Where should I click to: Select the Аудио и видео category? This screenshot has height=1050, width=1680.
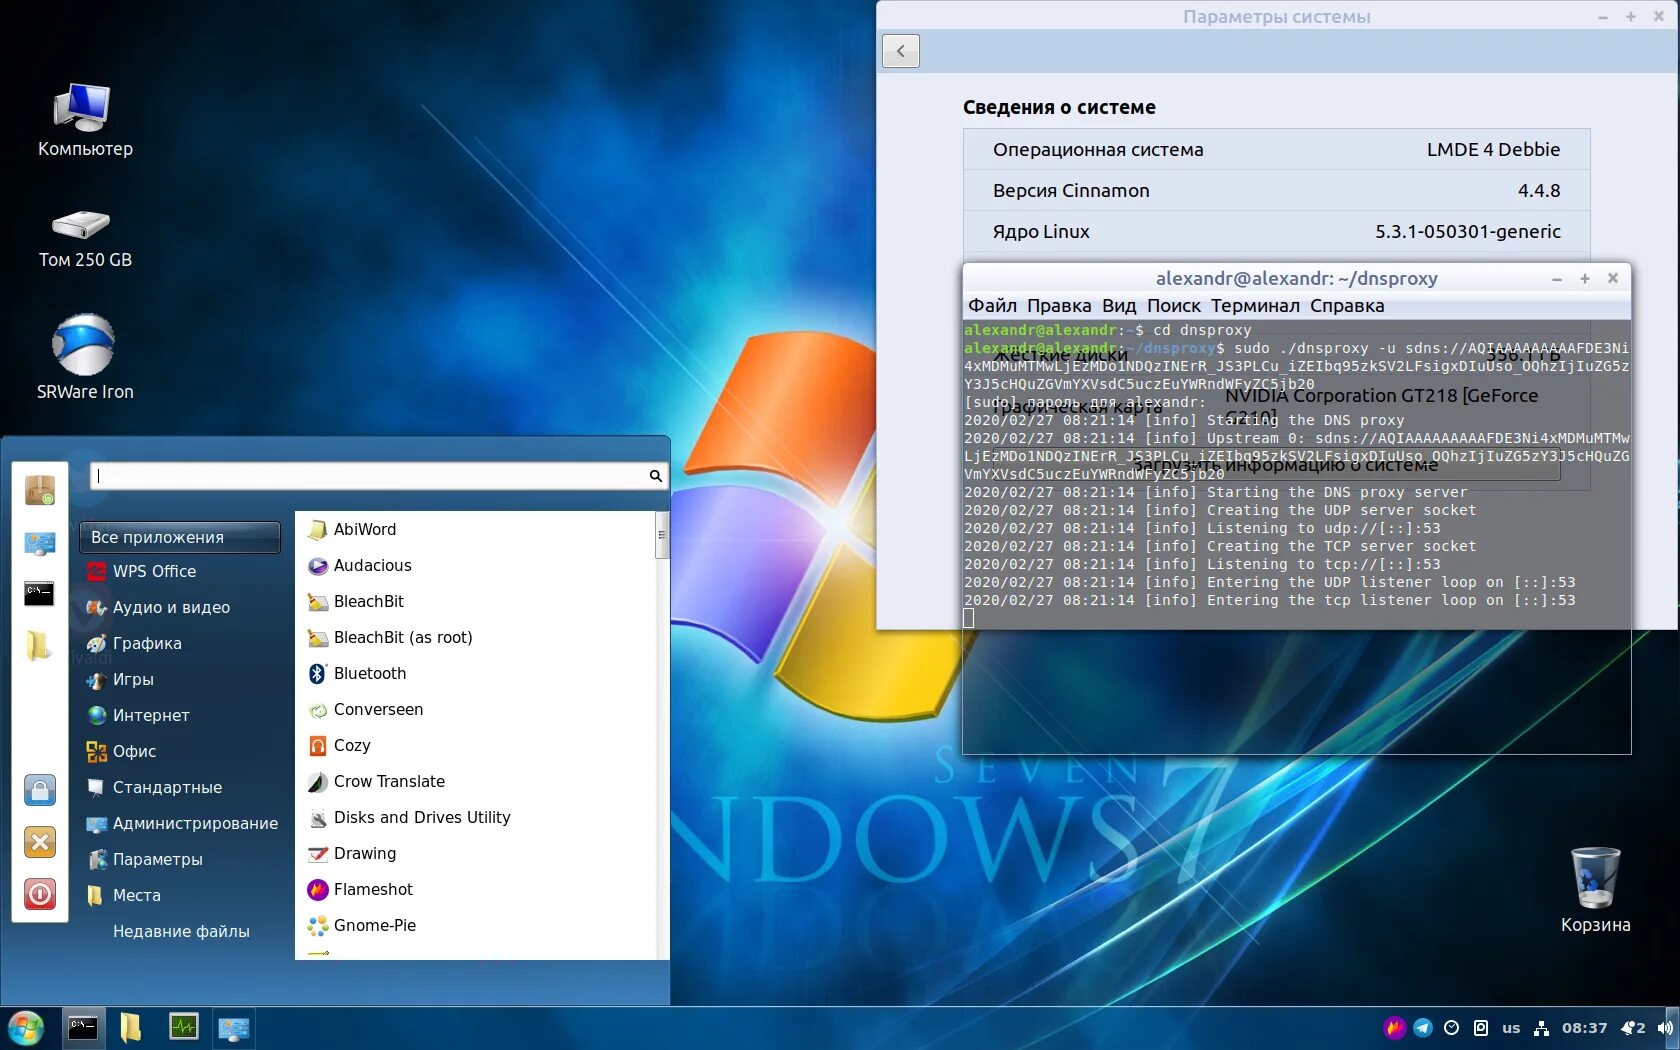point(180,607)
